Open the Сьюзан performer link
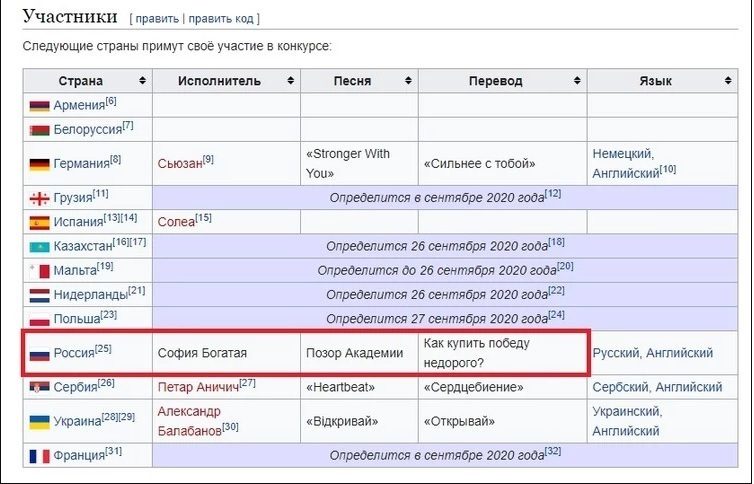This screenshot has height=484, width=754. (180, 164)
